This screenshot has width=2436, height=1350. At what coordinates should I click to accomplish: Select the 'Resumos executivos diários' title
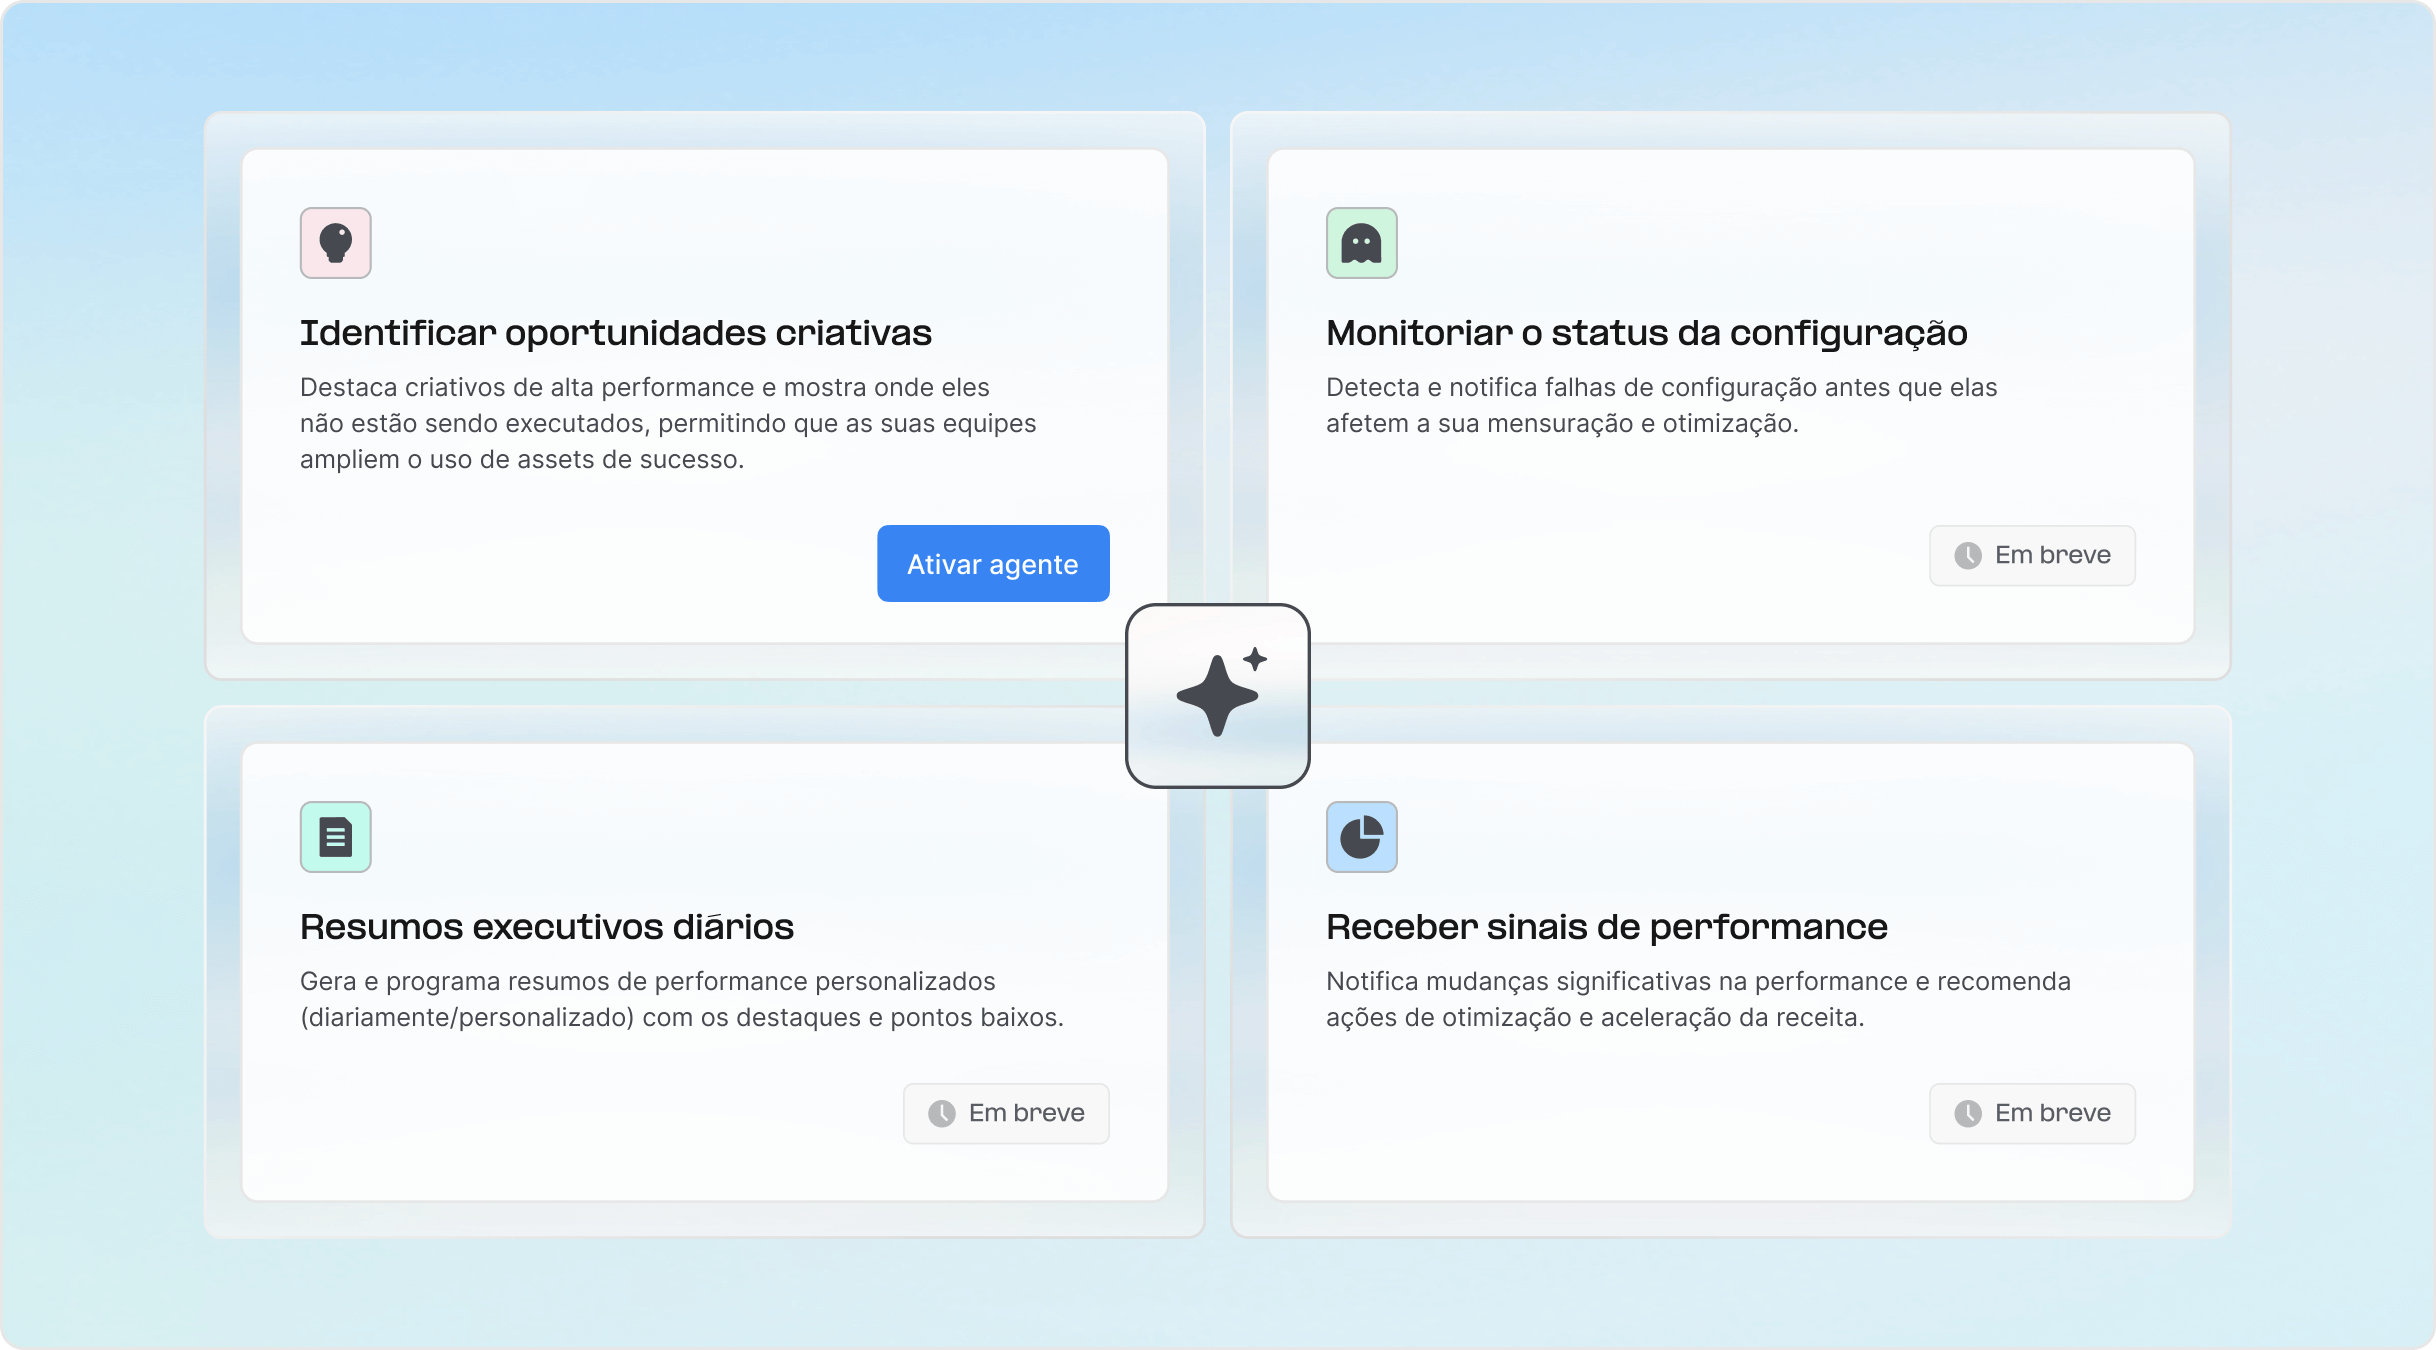tap(546, 926)
